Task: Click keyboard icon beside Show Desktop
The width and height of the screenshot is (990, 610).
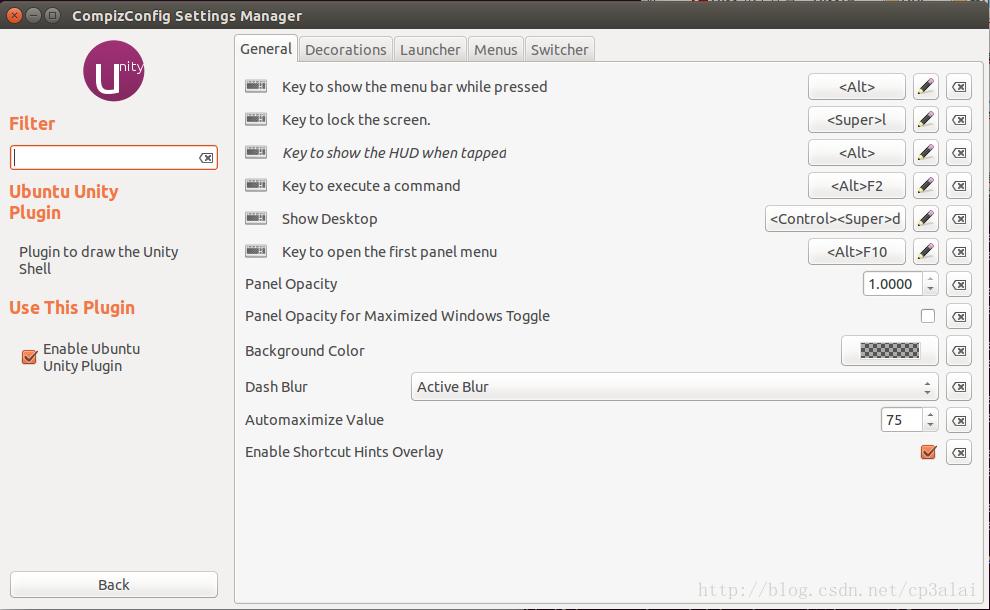Action: [256, 218]
